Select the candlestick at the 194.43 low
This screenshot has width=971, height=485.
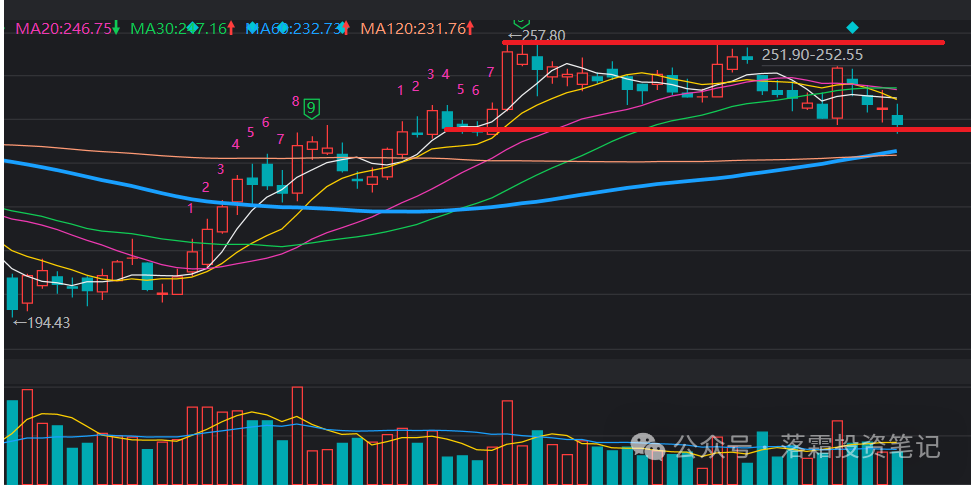(12, 293)
